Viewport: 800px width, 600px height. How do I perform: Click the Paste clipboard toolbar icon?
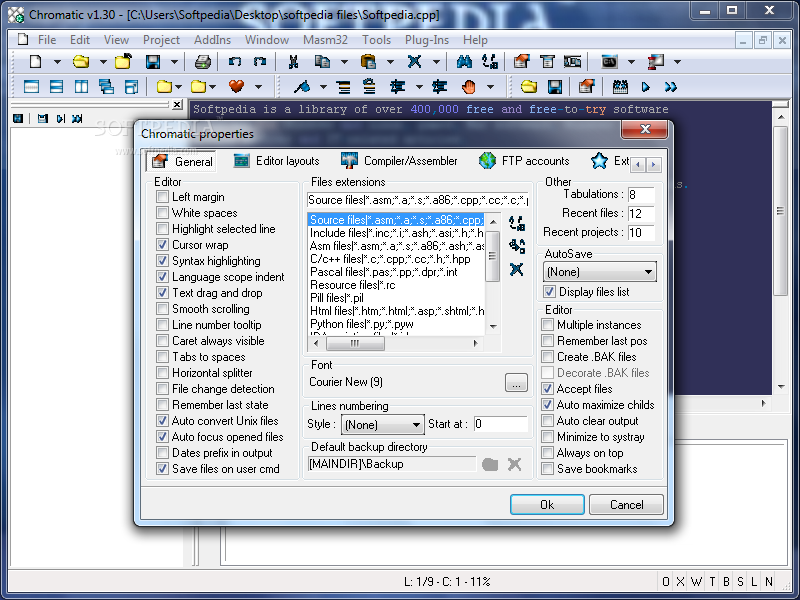coord(368,62)
